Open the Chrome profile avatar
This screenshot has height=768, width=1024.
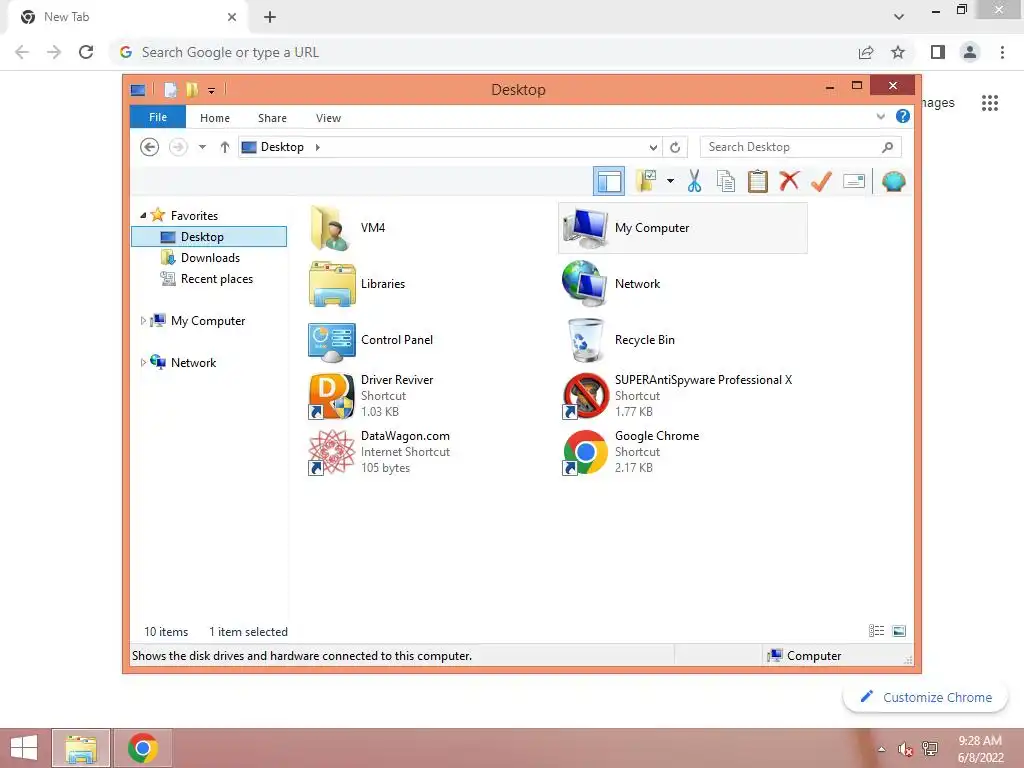click(x=970, y=52)
